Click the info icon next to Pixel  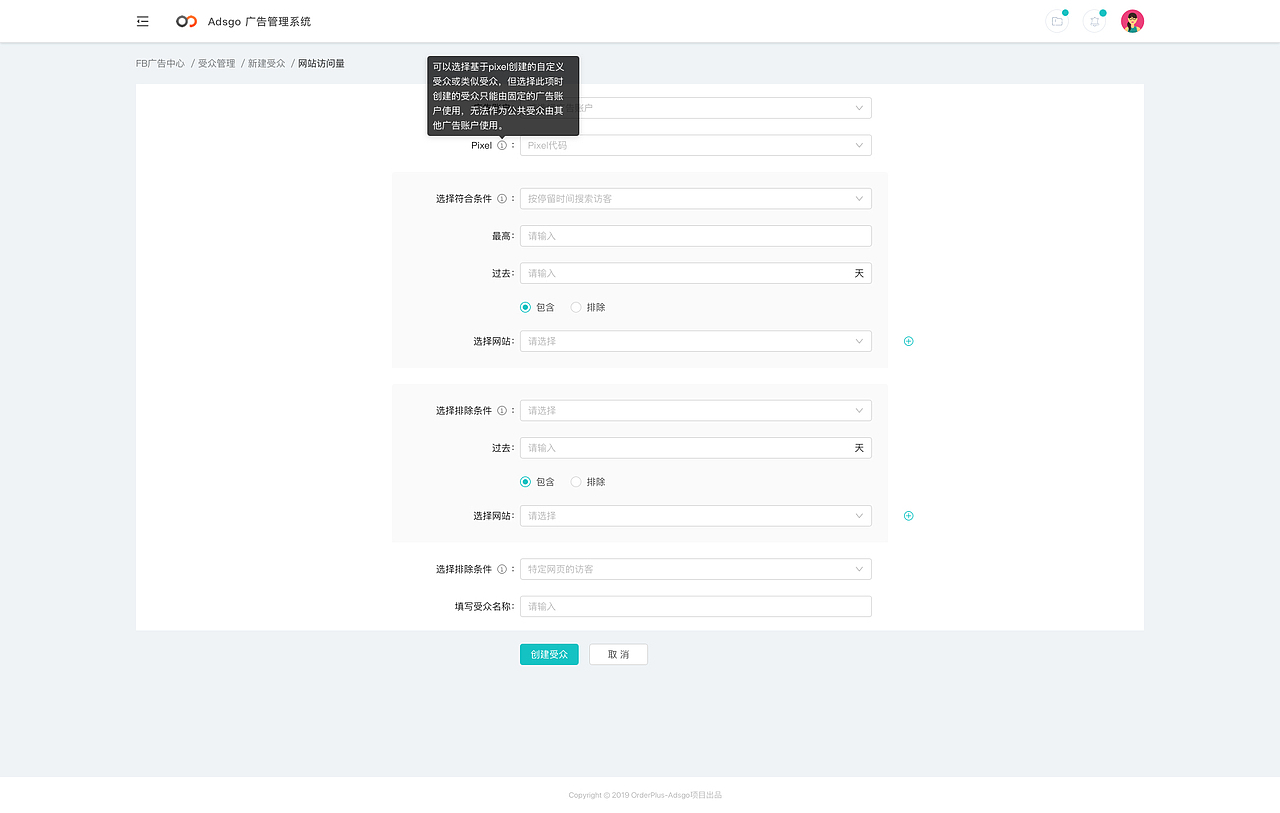(x=502, y=145)
